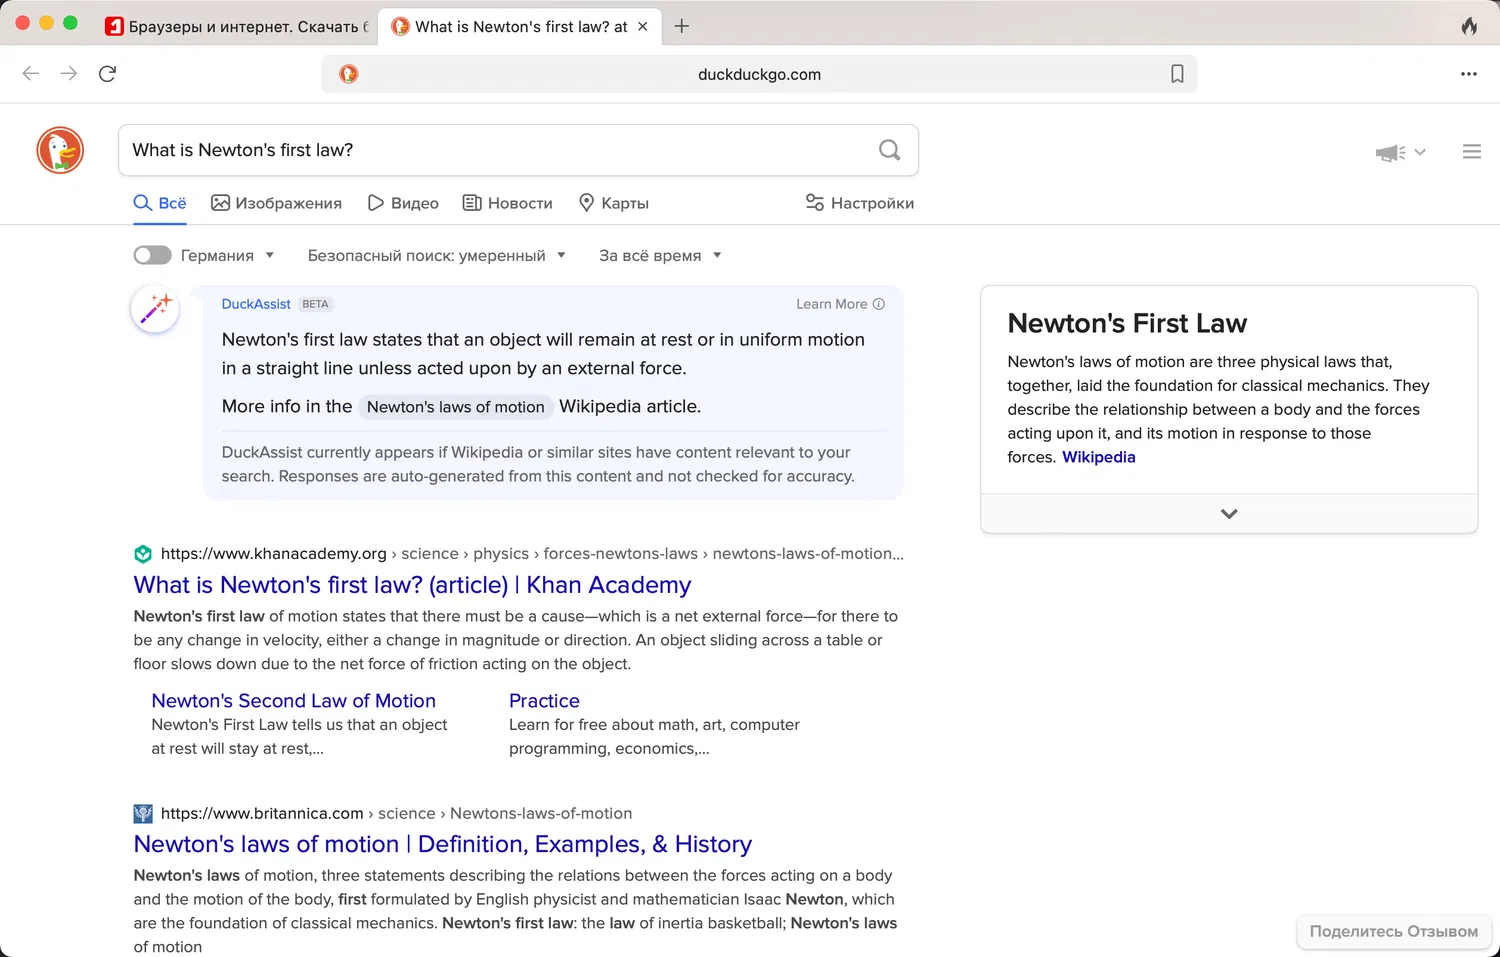
Task: Toggle the Германия region switch
Action: [152, 256]
